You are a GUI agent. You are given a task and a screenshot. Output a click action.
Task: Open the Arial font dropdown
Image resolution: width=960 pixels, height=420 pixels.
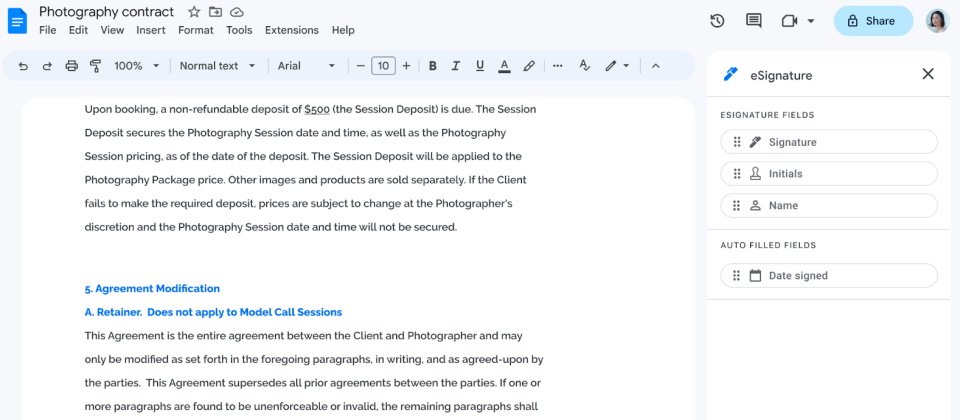point(306,66)
